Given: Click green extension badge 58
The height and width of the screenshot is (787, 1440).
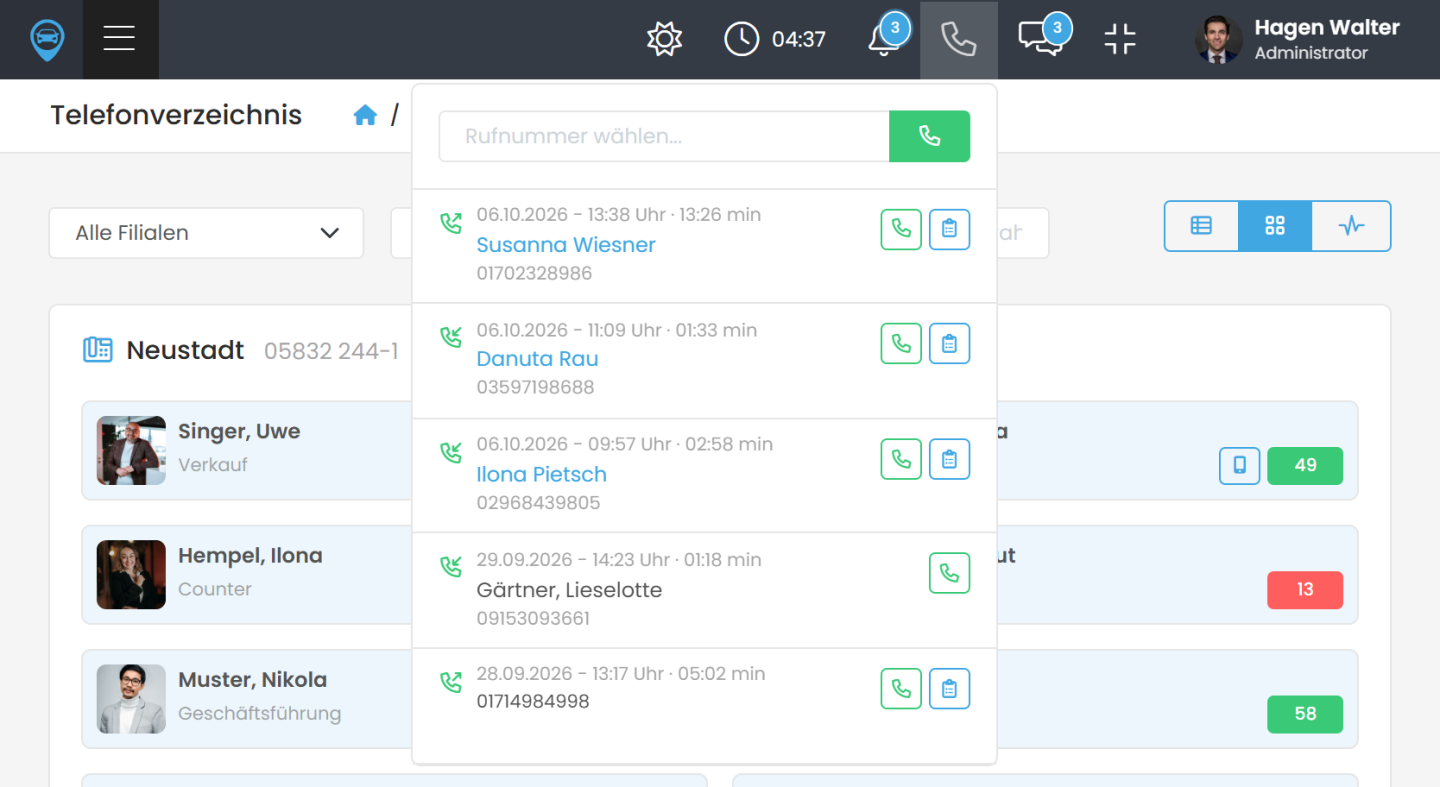Looking at the screenshot, I should coord(1305,714).
